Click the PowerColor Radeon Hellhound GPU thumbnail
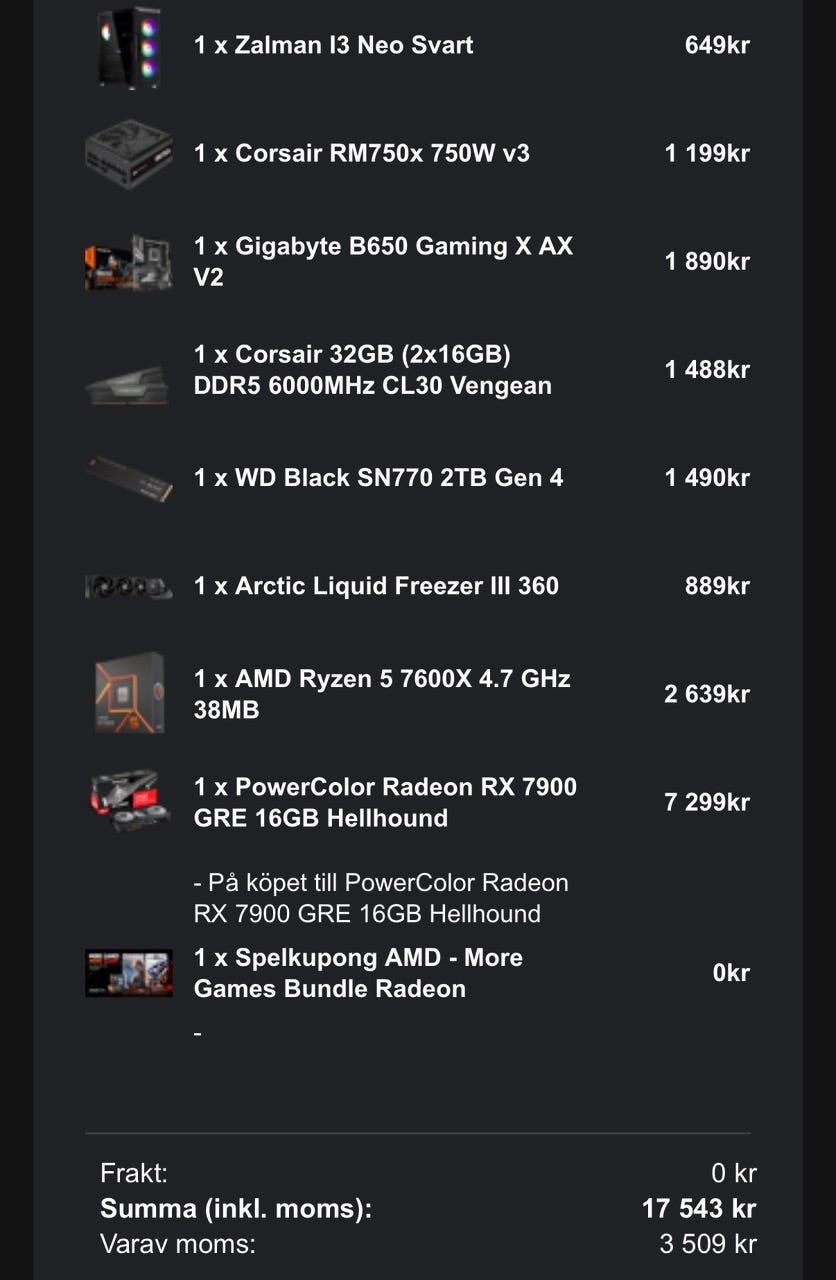Viewport: 836px width, 1280px height. click(x=129, y=802)
